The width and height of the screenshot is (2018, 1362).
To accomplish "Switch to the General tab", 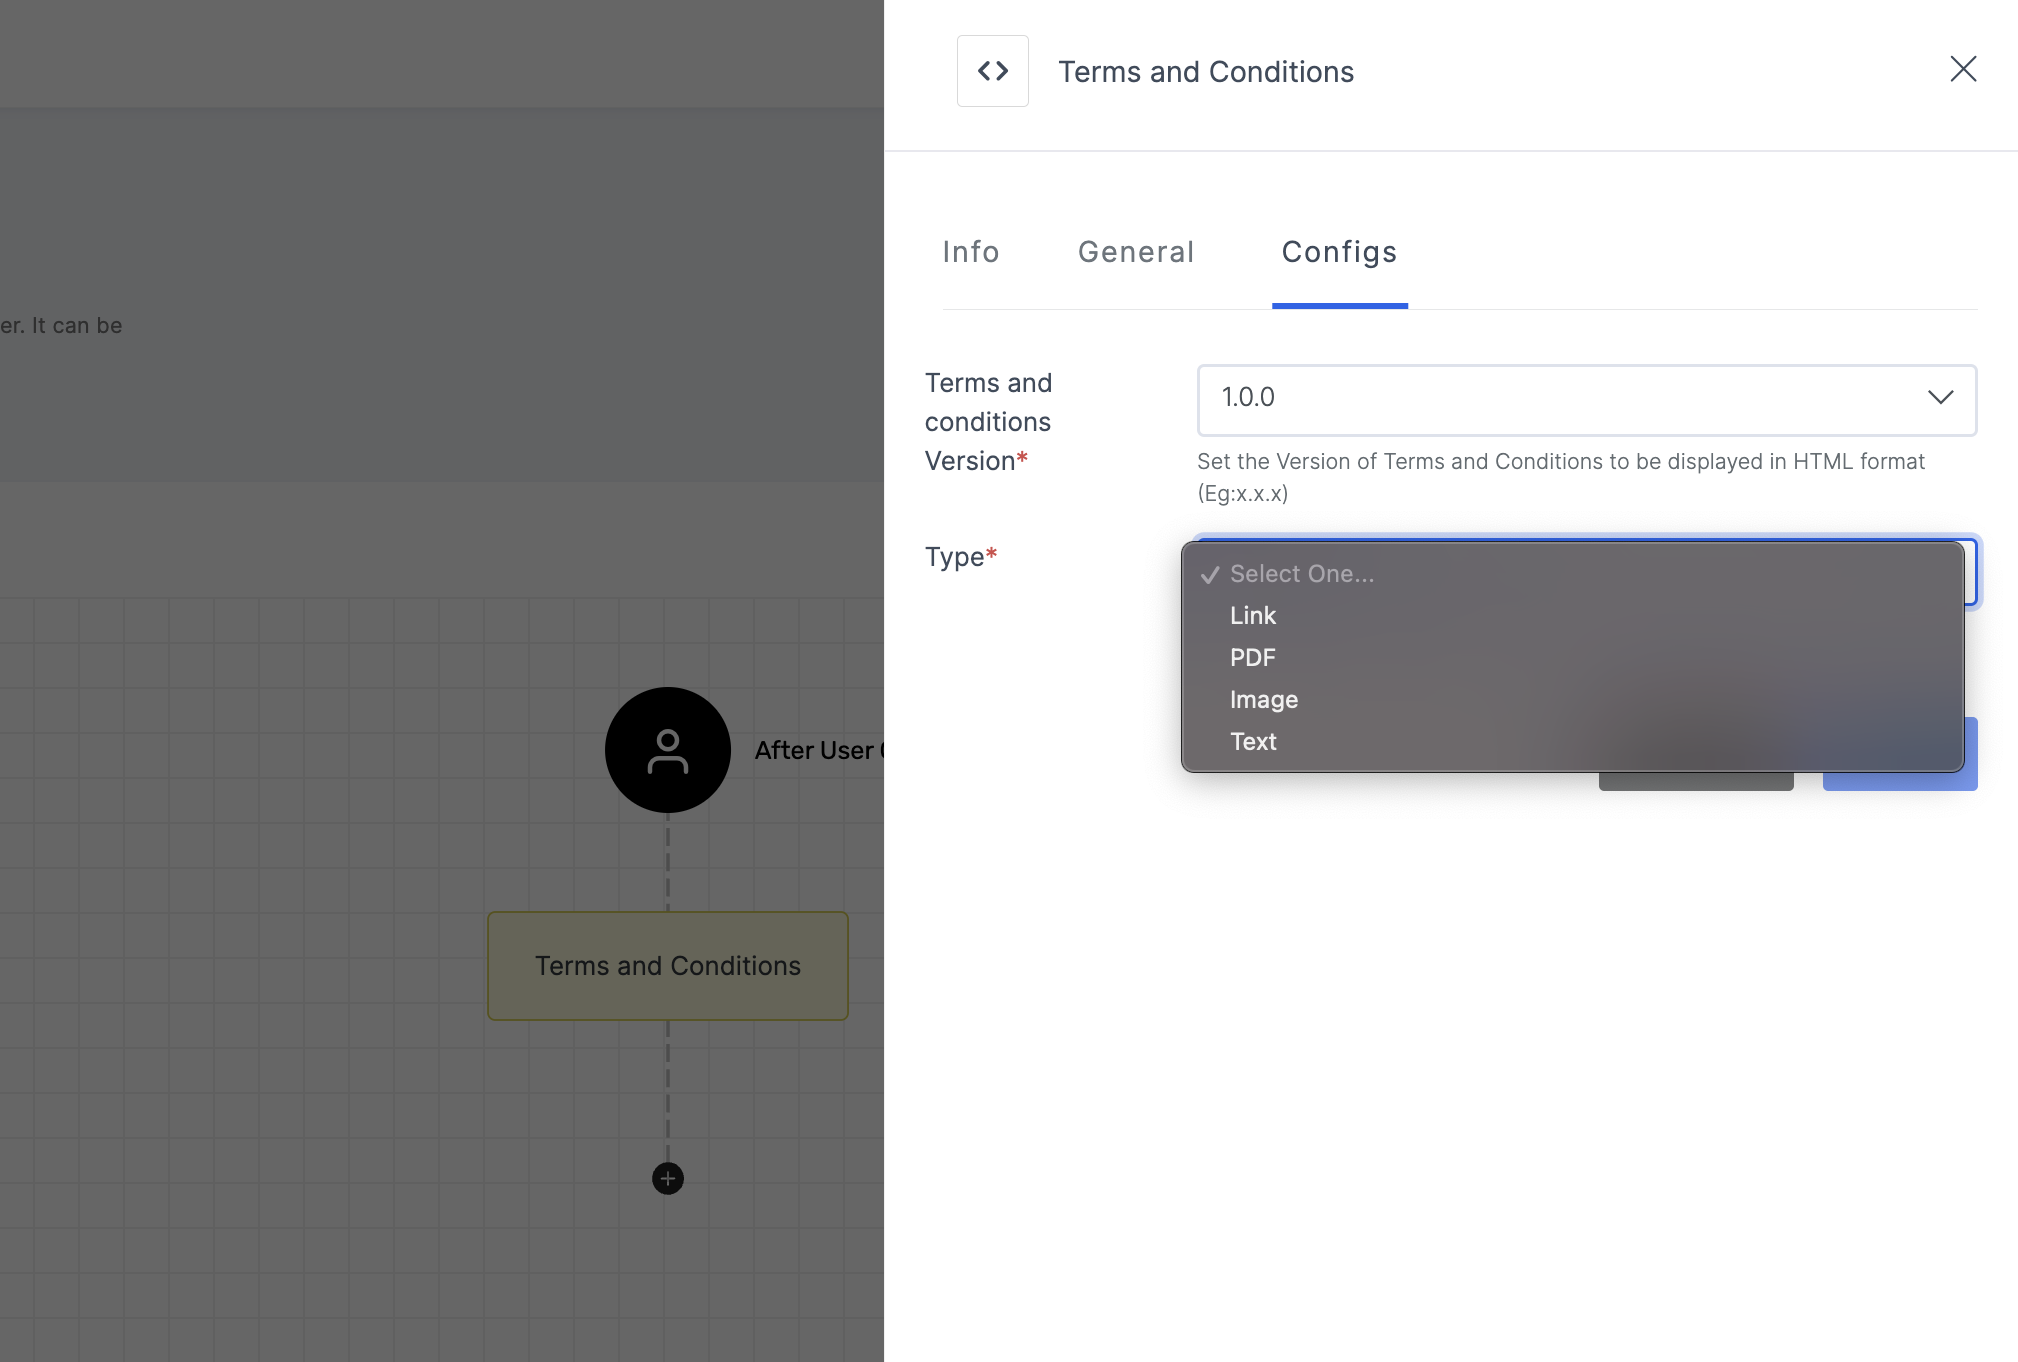I will (1136, 252).
